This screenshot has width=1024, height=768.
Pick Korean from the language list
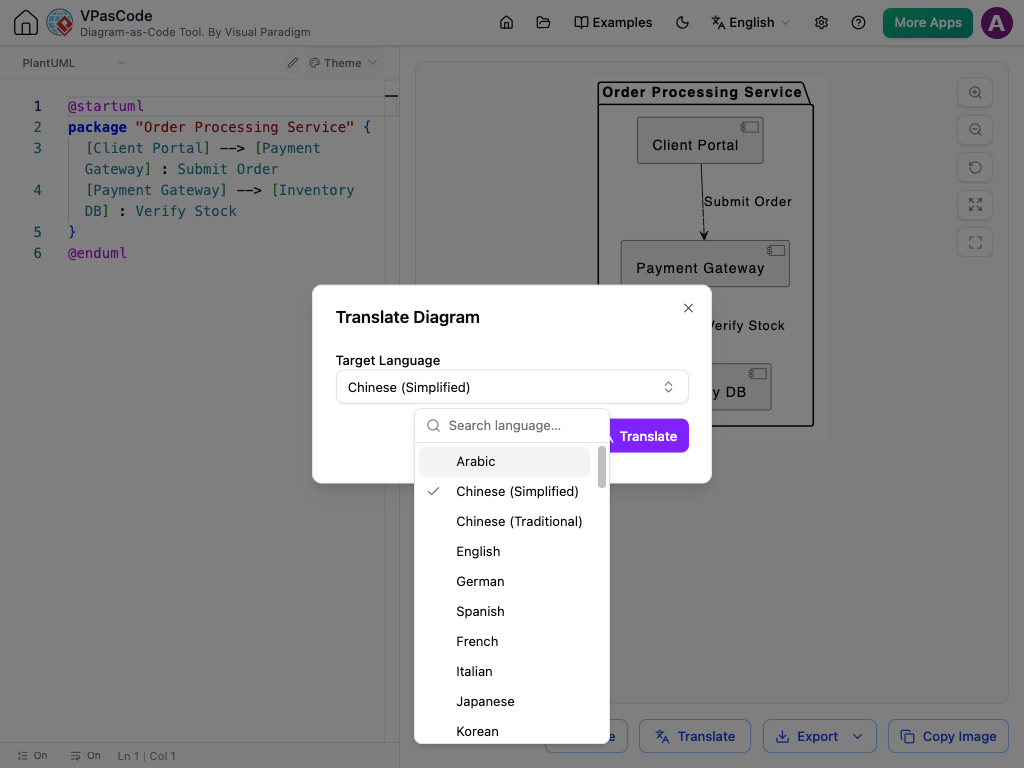click(x=504, y=731)
